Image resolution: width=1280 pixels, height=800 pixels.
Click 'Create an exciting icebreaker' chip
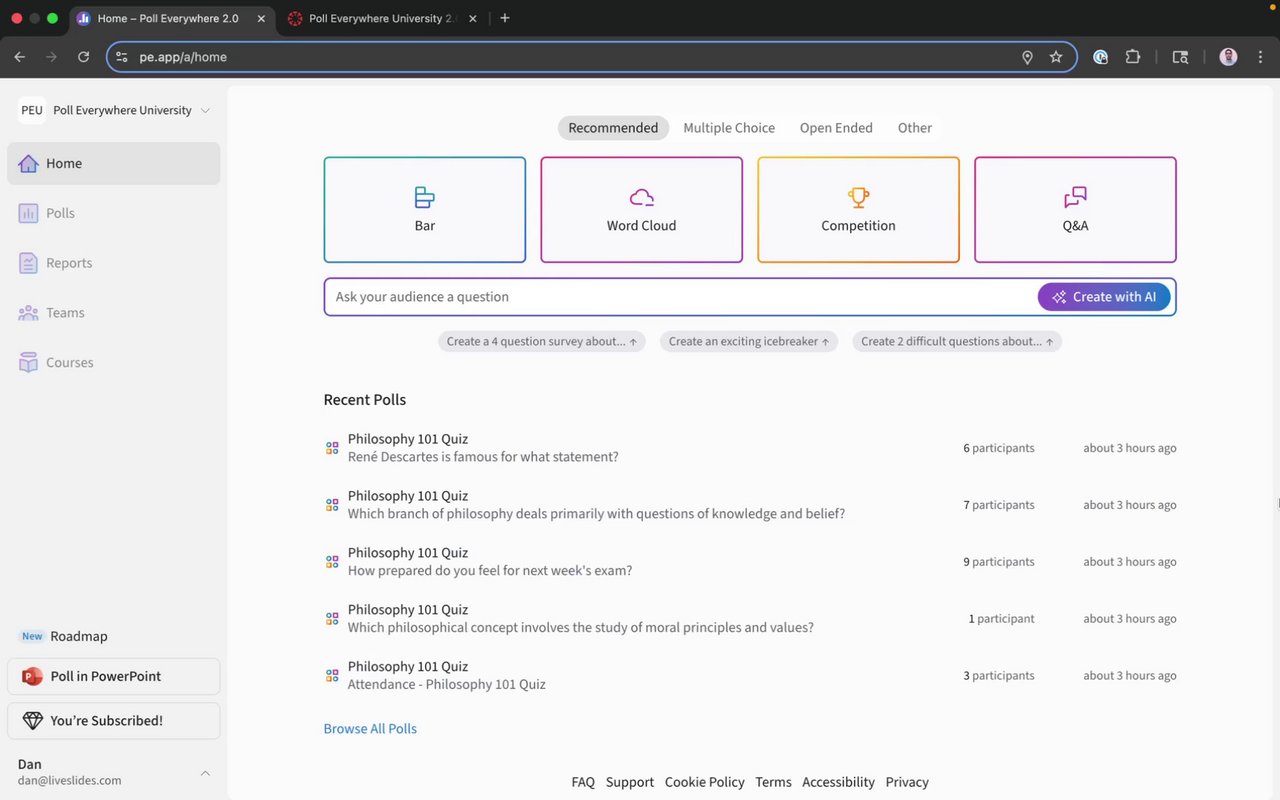[x=749, y=341]
